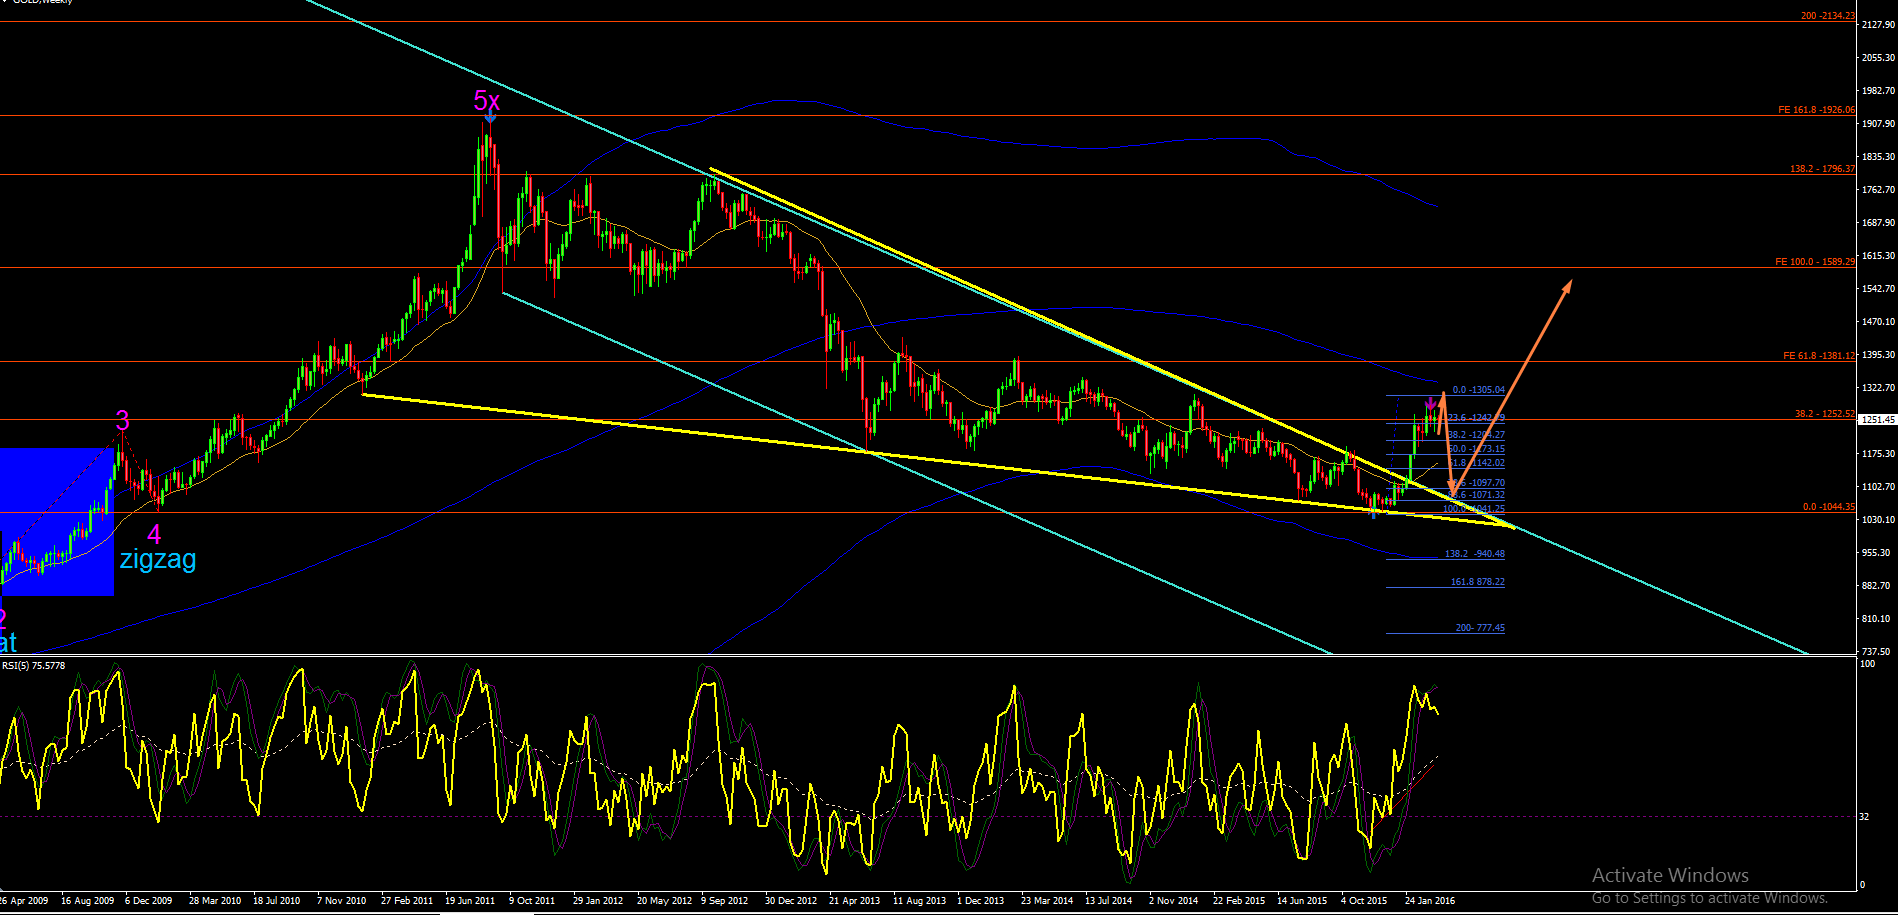1898x915 pixels.
Task: Select the "0.0 -1044.35" orange level label
Action: click(x=1829, y=507)
